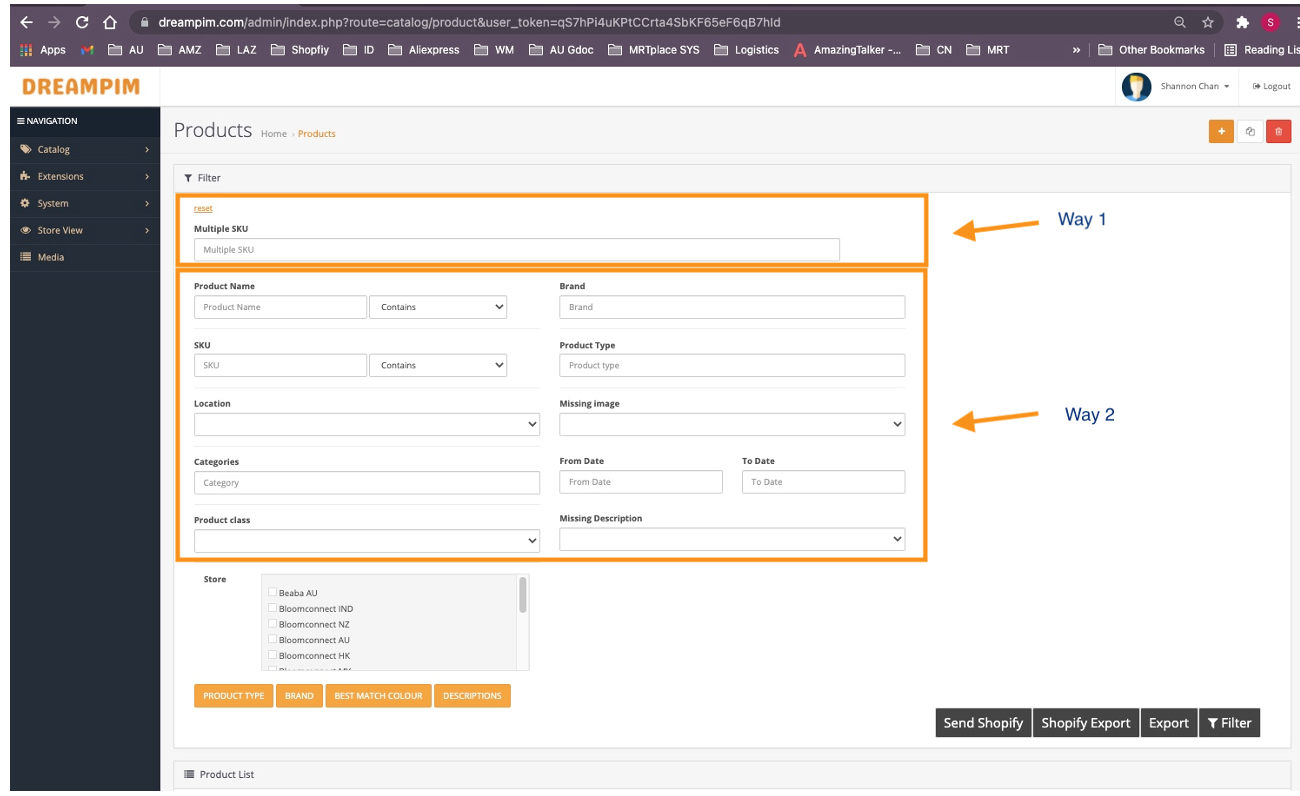The width and height of the screenshot is (1300, 796).
Task: Open the Media sidebar item
Action: point(85,257)
